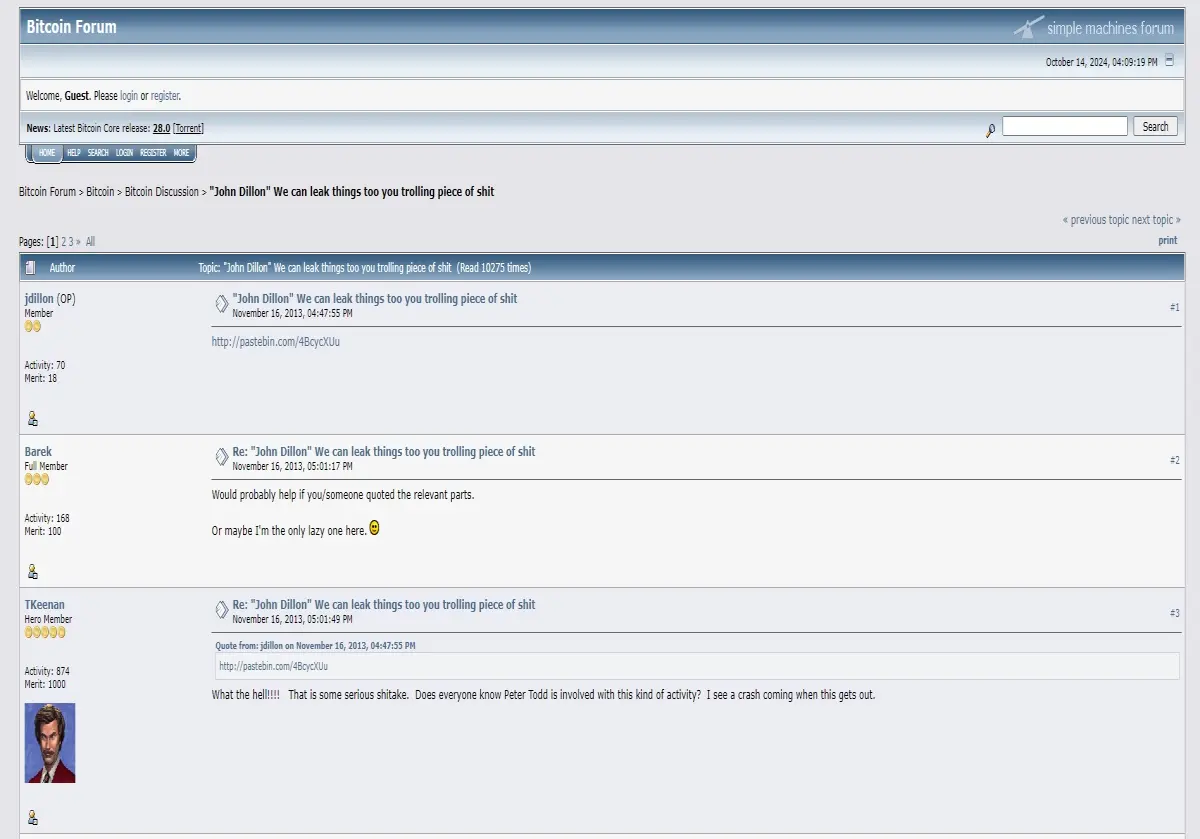Viewport: 1200px width, 839px height.
Task: Click quote header from jdillon in TKeenan's post
Action: (x=315, y=646)
